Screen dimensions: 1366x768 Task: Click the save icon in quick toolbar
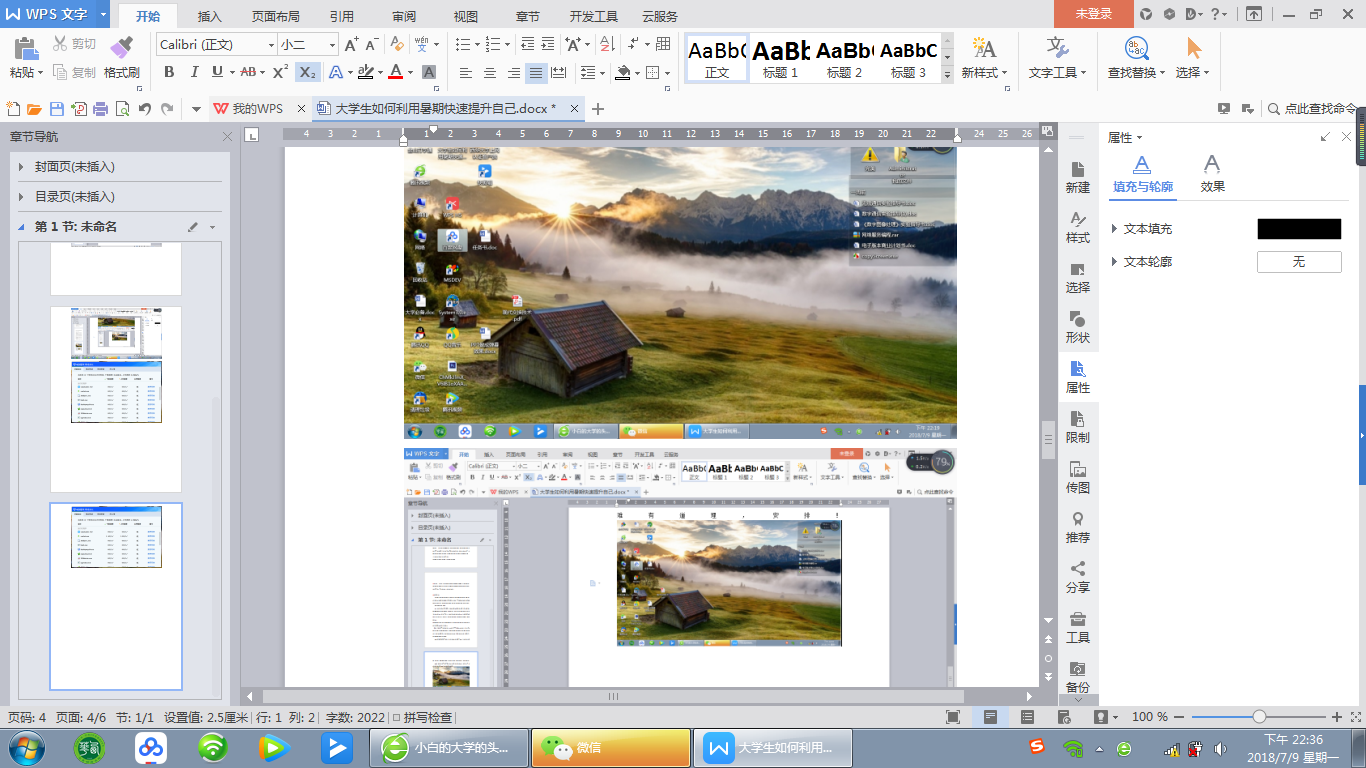[57, 109]
